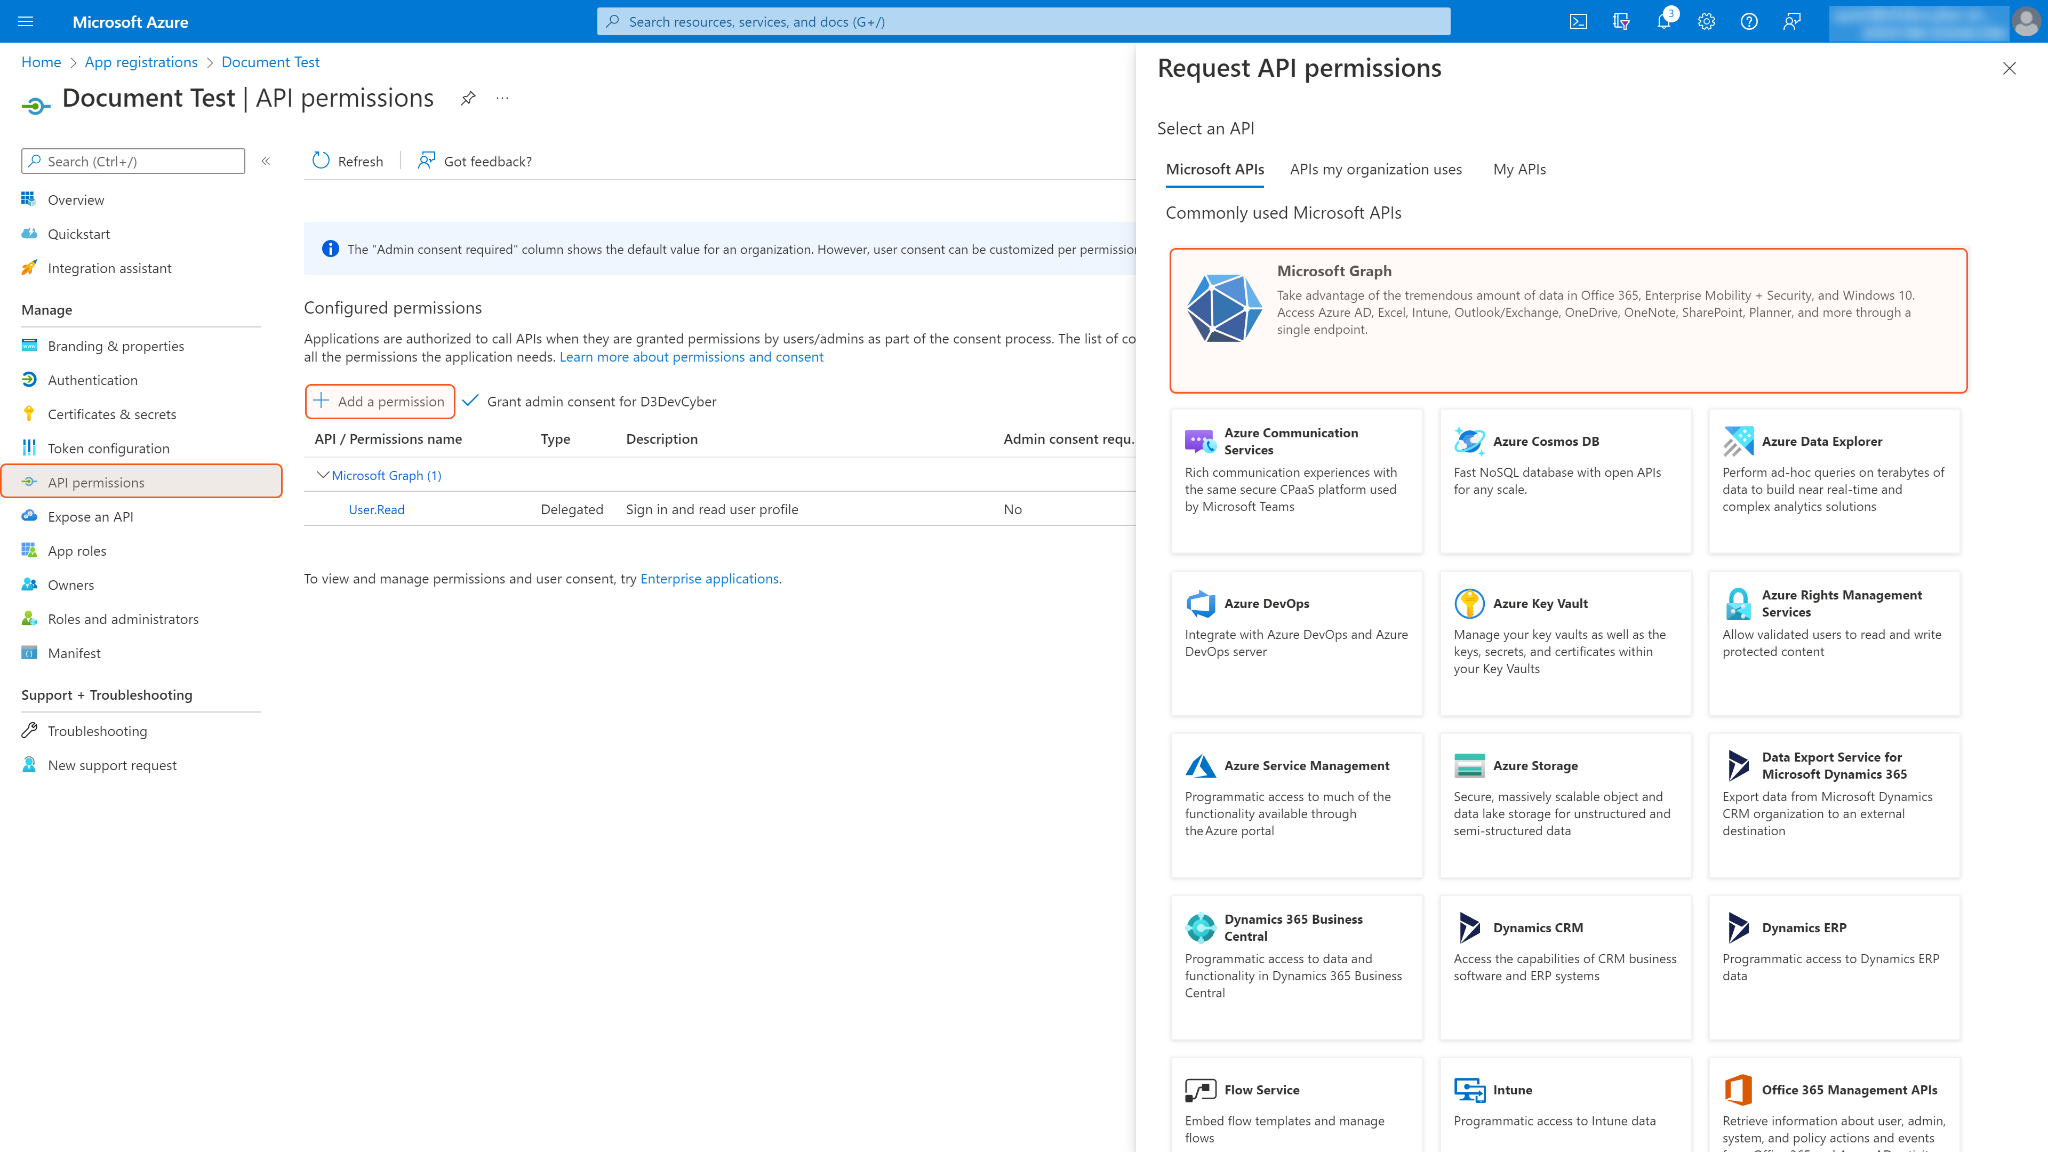Open portal settings gear icon
This screenshot has height=1152, width=2048.
coord(1706,21)
